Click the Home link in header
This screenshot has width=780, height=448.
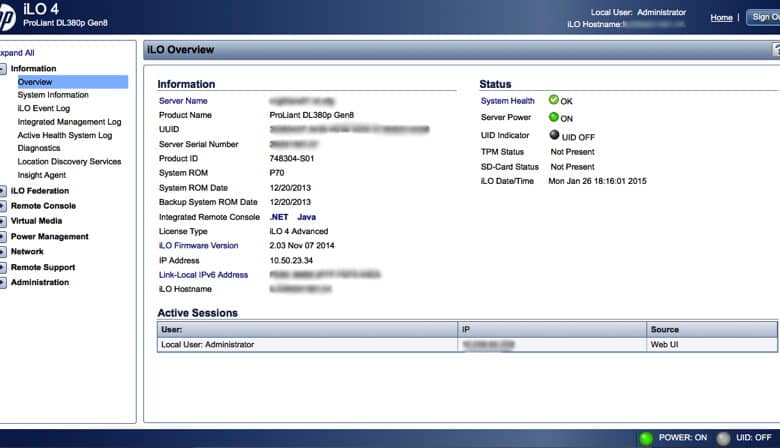(721, 17)
